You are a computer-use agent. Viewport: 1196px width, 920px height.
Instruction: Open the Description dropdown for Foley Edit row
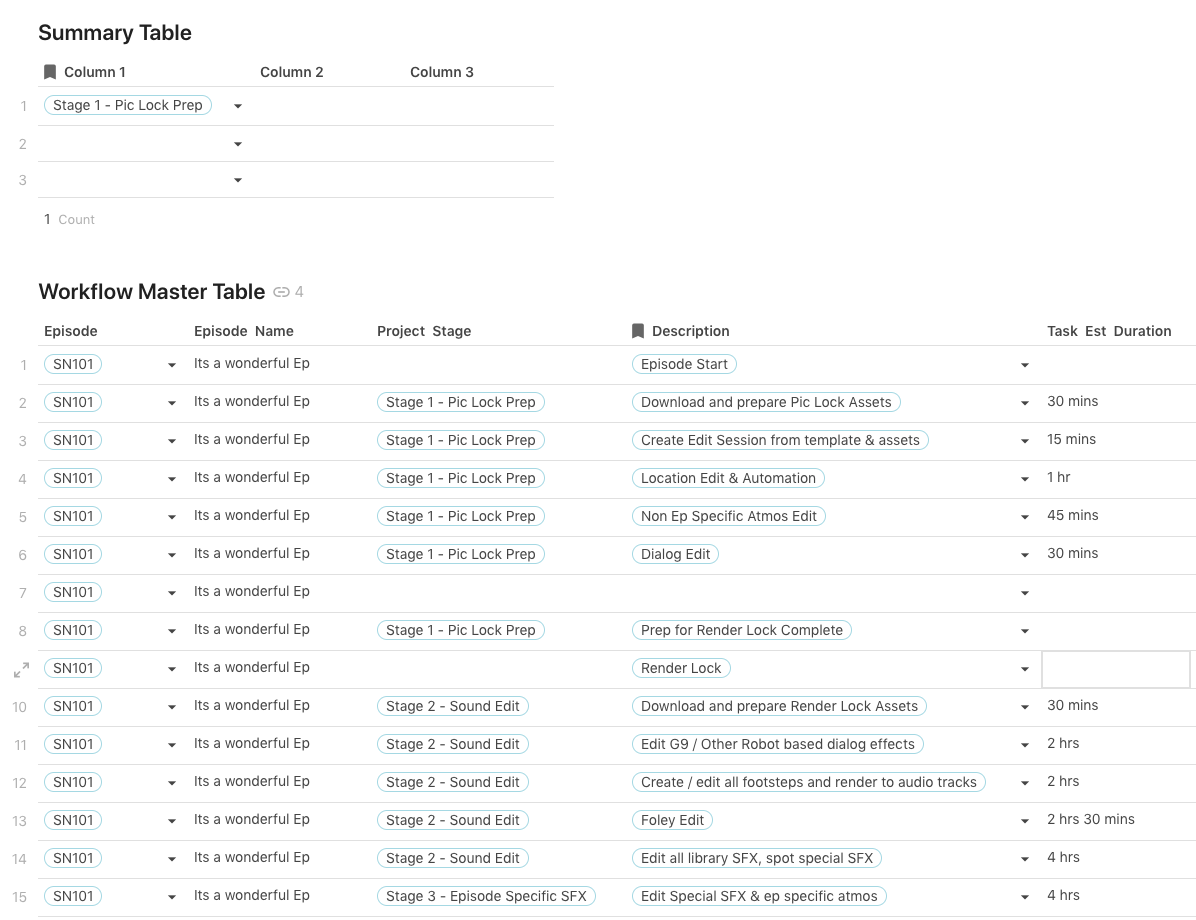click(x=1025, y=821)
